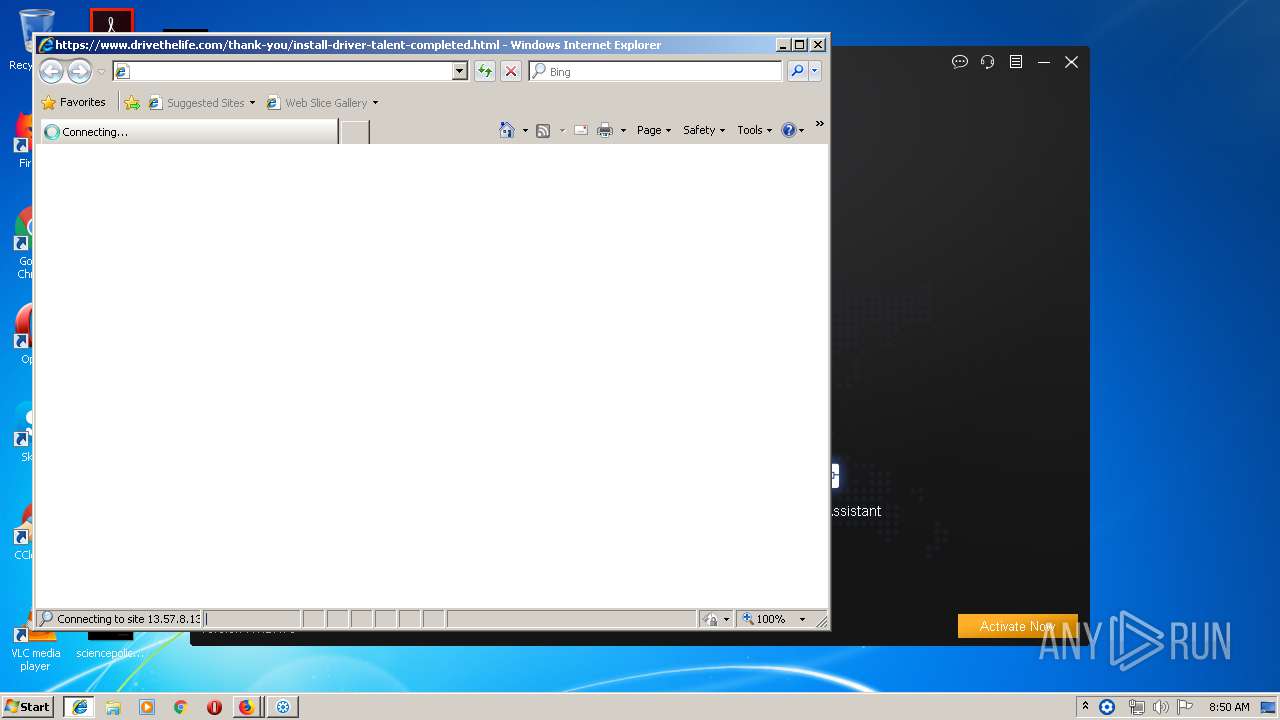Open the menu list icon in Driver Talent
This screenshot has height=720, width=1280.
point(1016,62)
